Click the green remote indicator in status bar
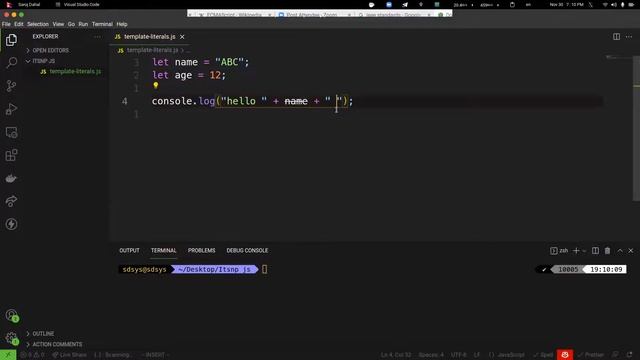640x360 pixels. click(x=8, y=355)
